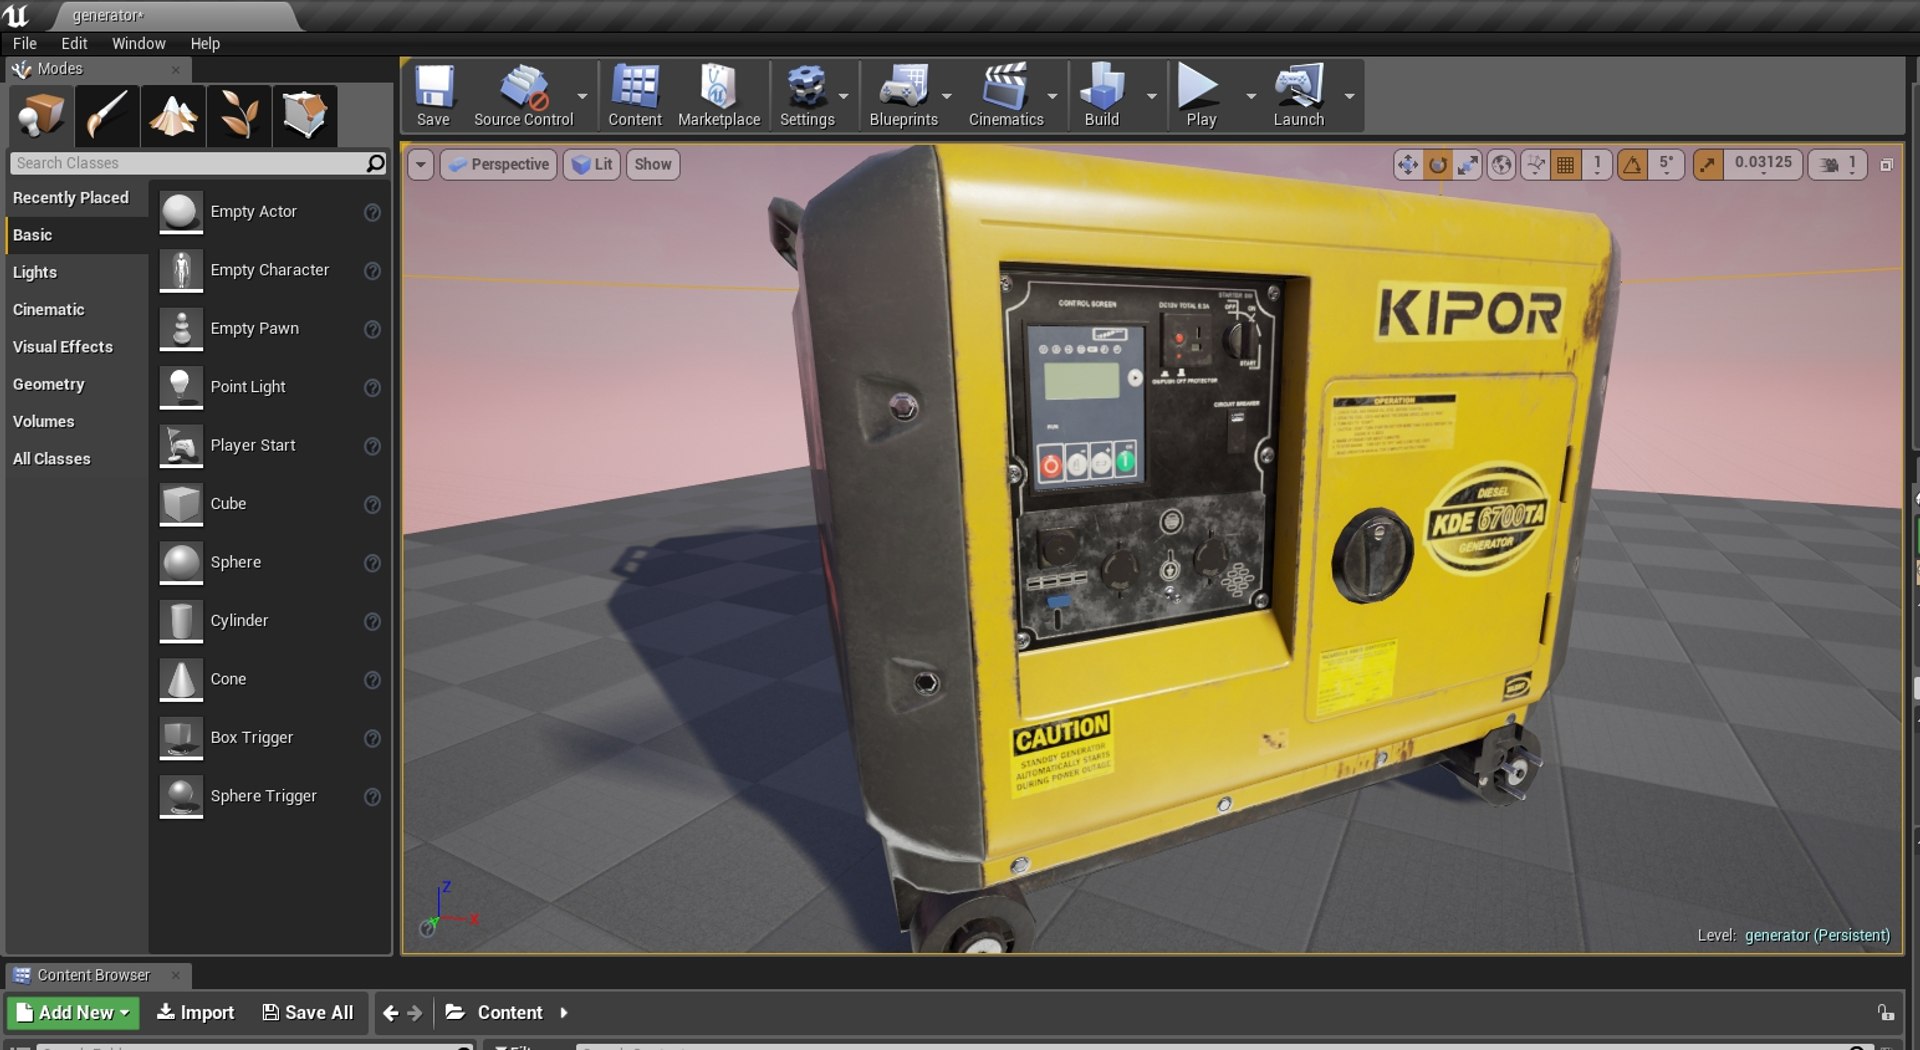Expand Build options dropdown arrow
The width and height of the screenshot is (1920, 1050).
[1151, 96]
